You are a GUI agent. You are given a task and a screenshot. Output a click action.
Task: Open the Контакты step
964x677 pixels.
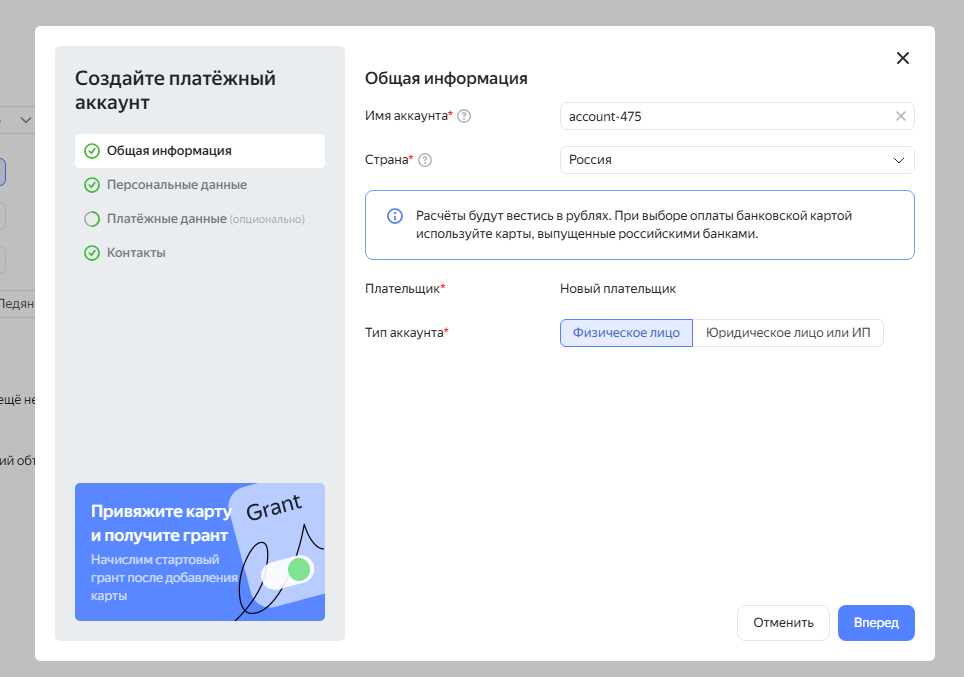click(137, 253)
